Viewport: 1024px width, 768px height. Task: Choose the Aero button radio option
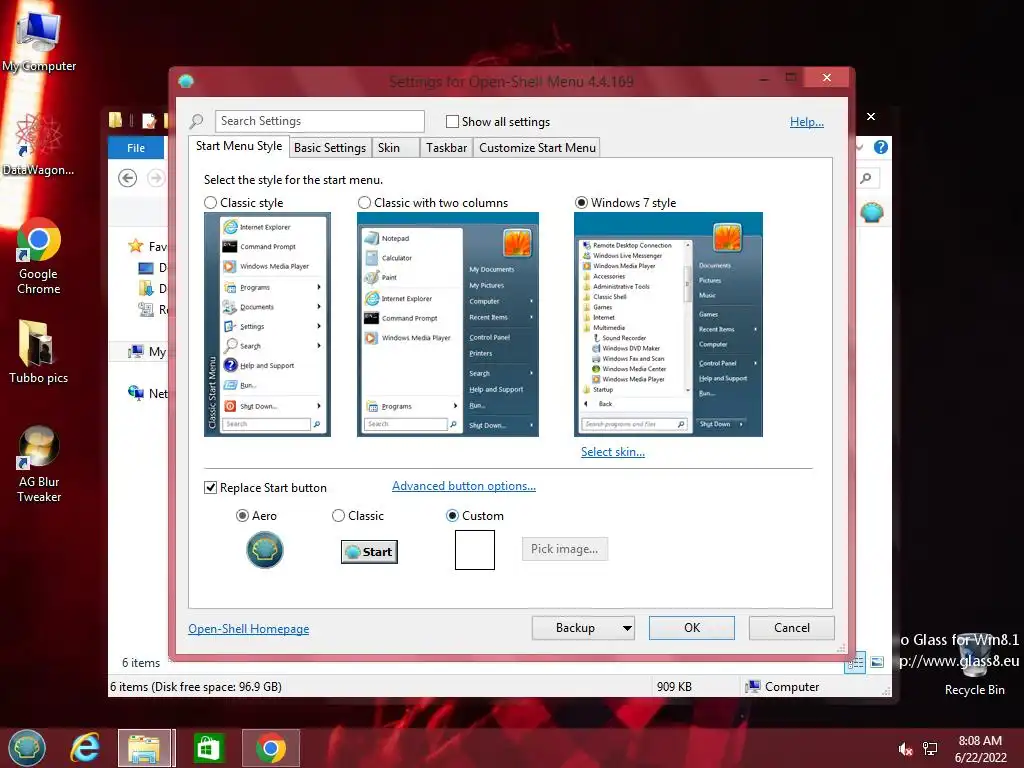tap(242, 516)
